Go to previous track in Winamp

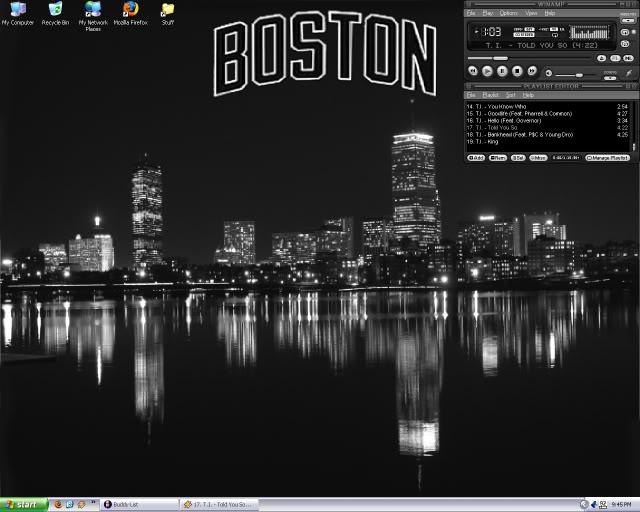coord(473,71)
